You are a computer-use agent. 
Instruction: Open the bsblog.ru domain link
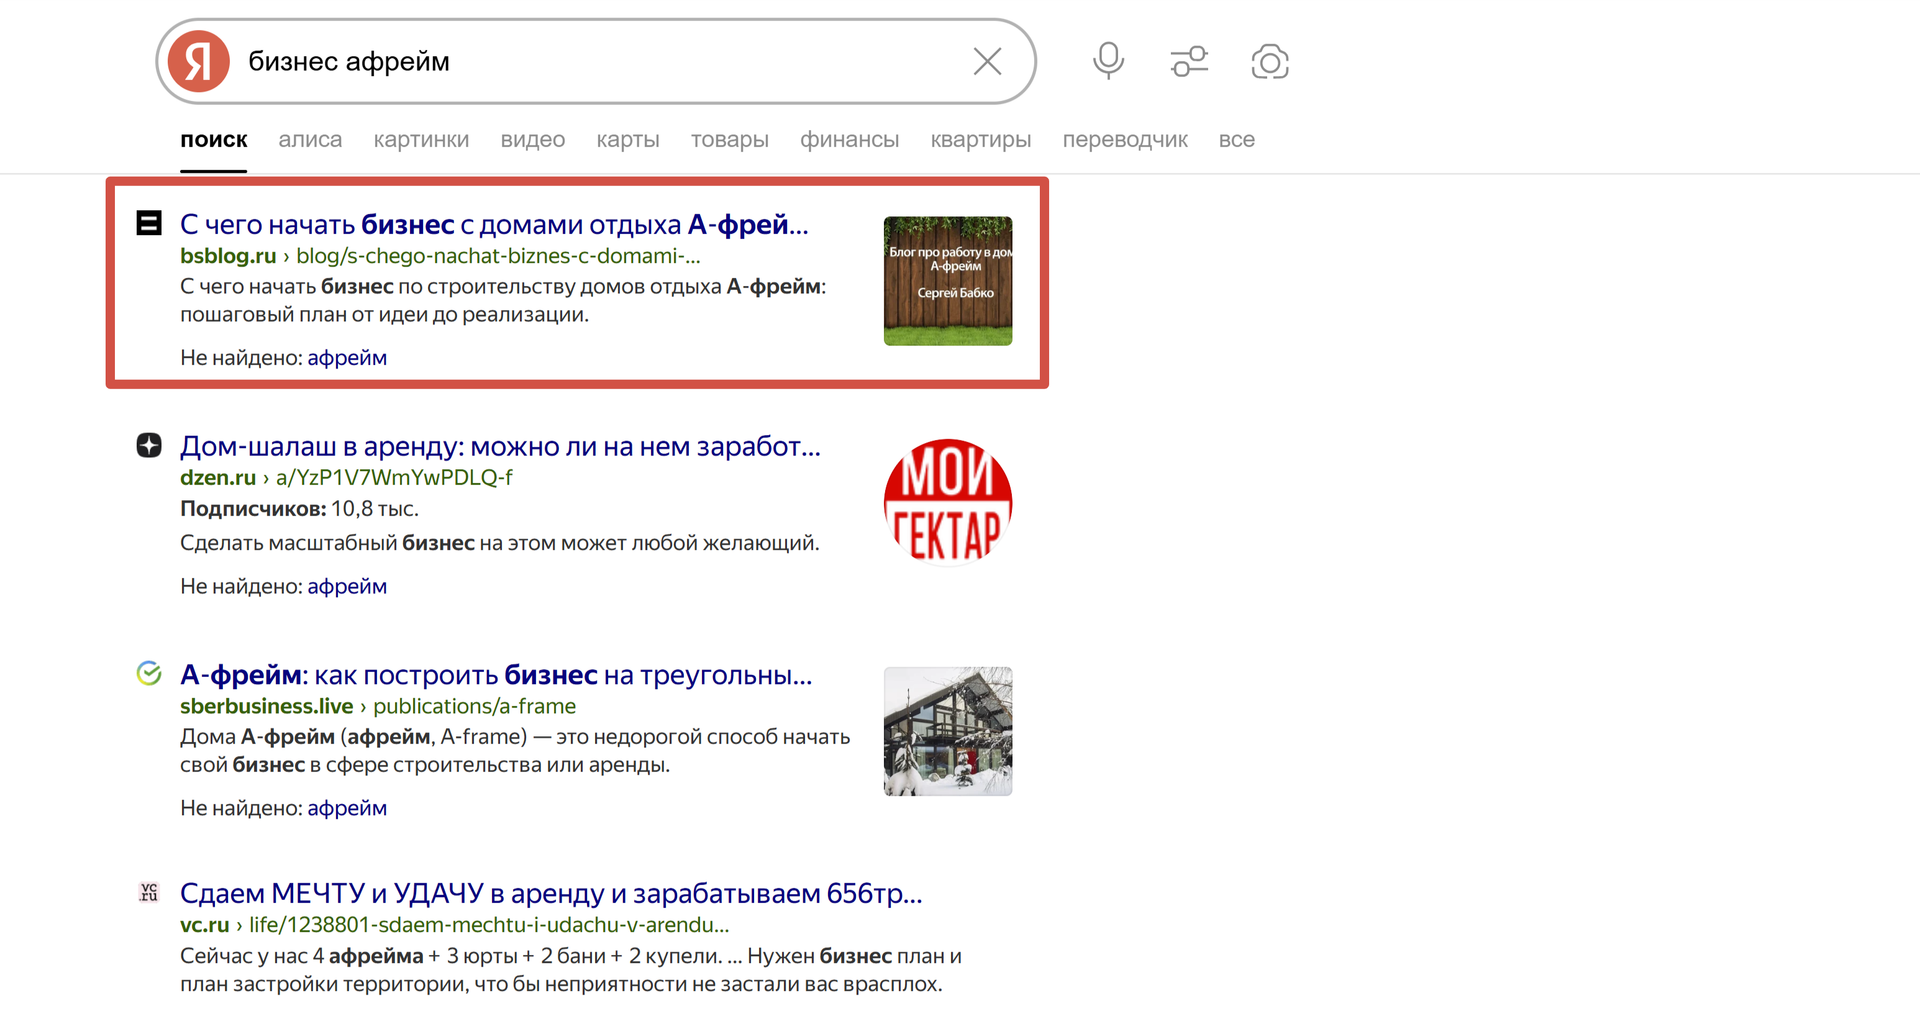click(228, 256)
